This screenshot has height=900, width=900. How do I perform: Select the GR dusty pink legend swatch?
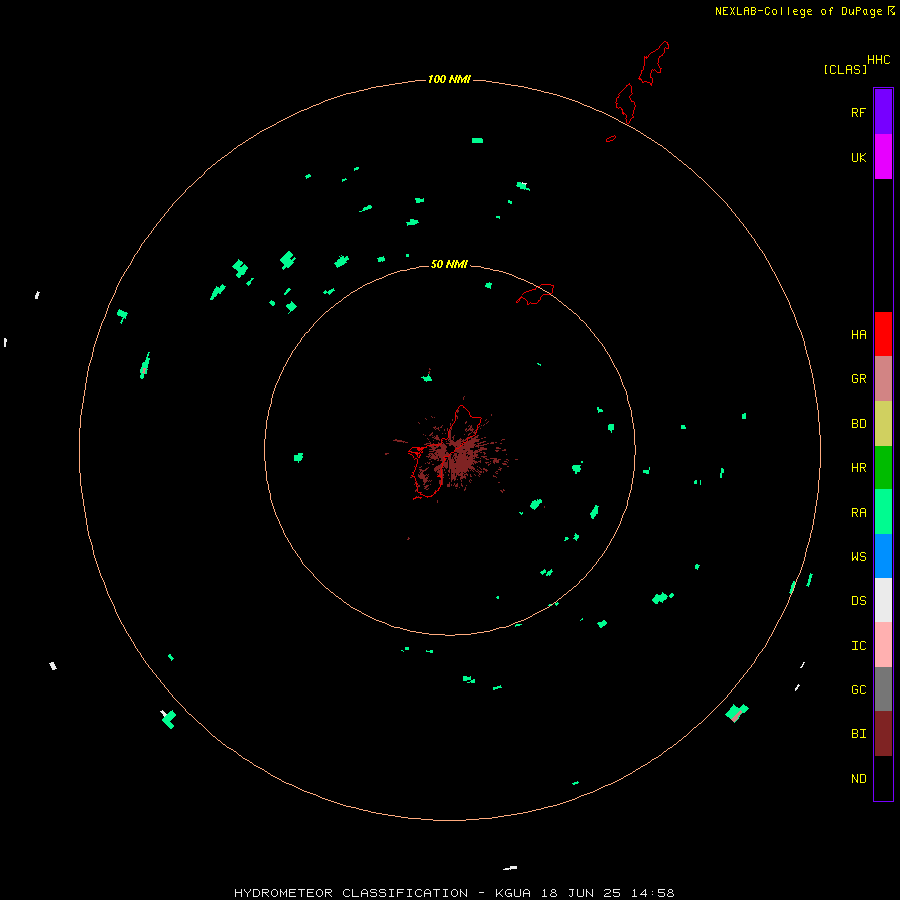click(x=883, y=379)
